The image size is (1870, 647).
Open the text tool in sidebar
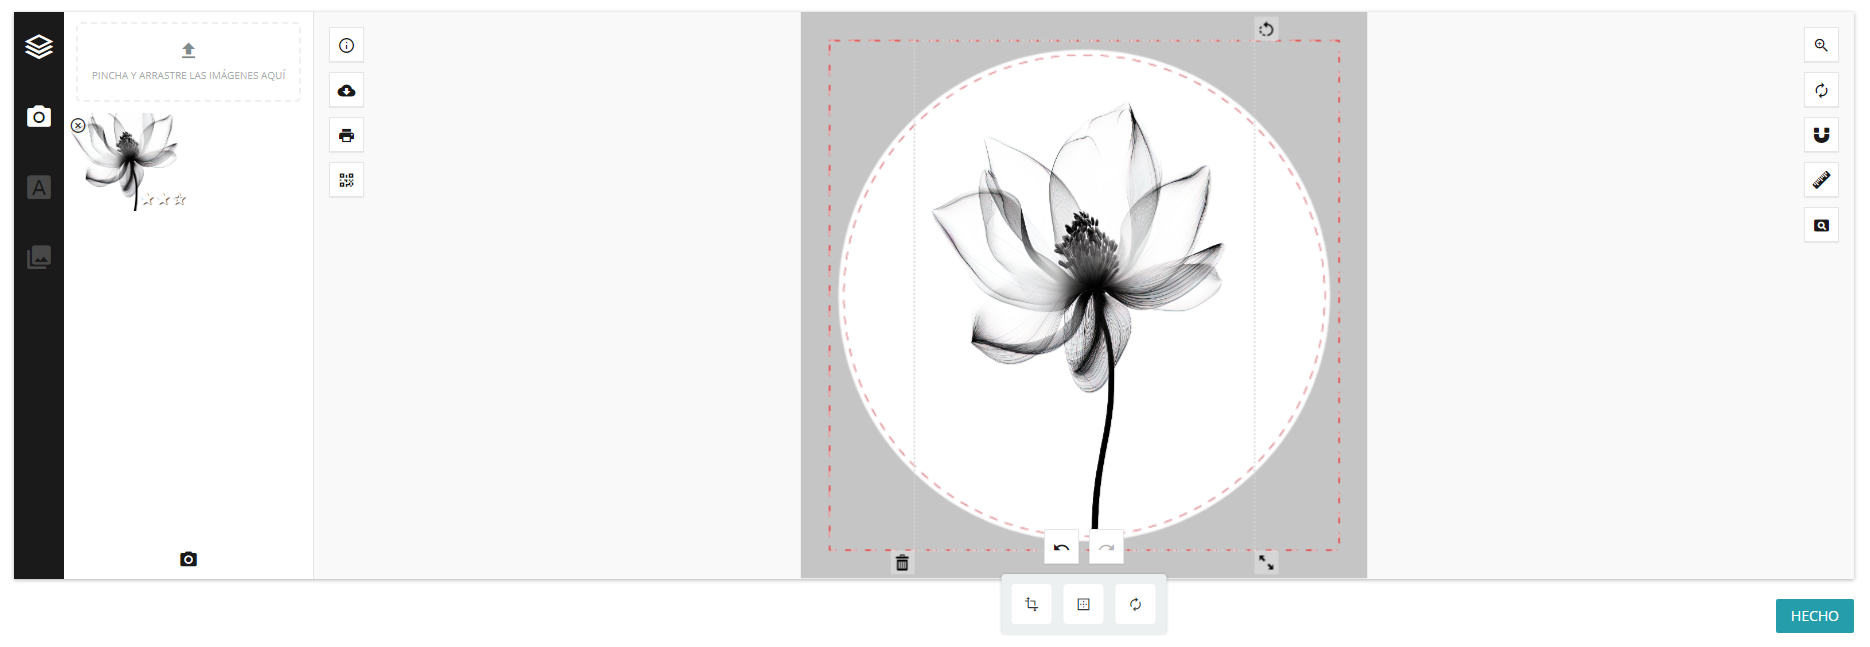39,187
